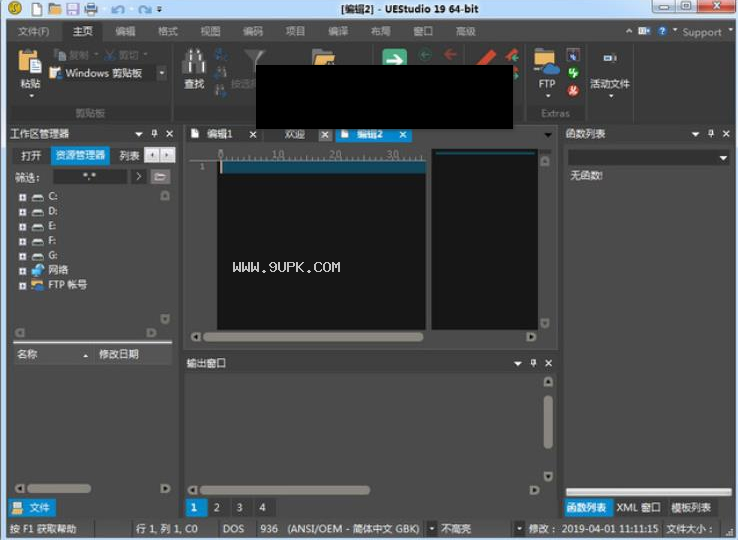The image size is (738, 540).
Task: Click the Redo arrow icon
Action: coord(145,9)
